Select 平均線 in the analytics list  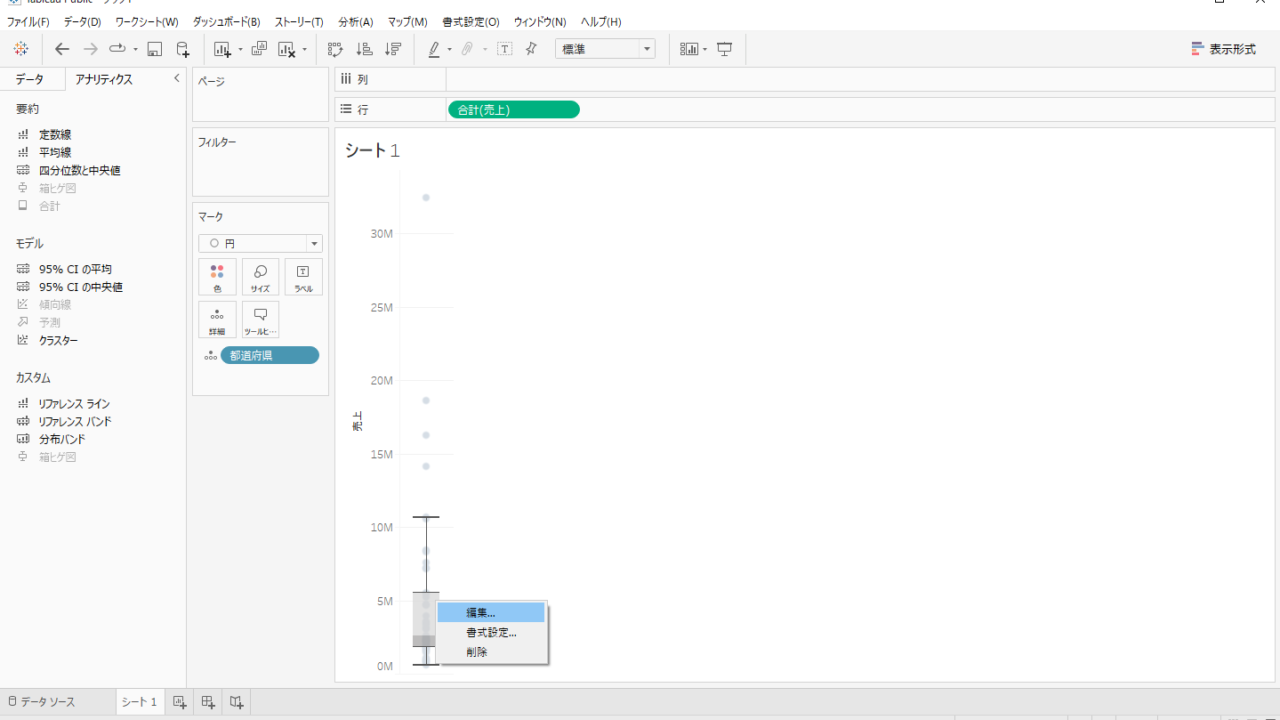(55, 152)
